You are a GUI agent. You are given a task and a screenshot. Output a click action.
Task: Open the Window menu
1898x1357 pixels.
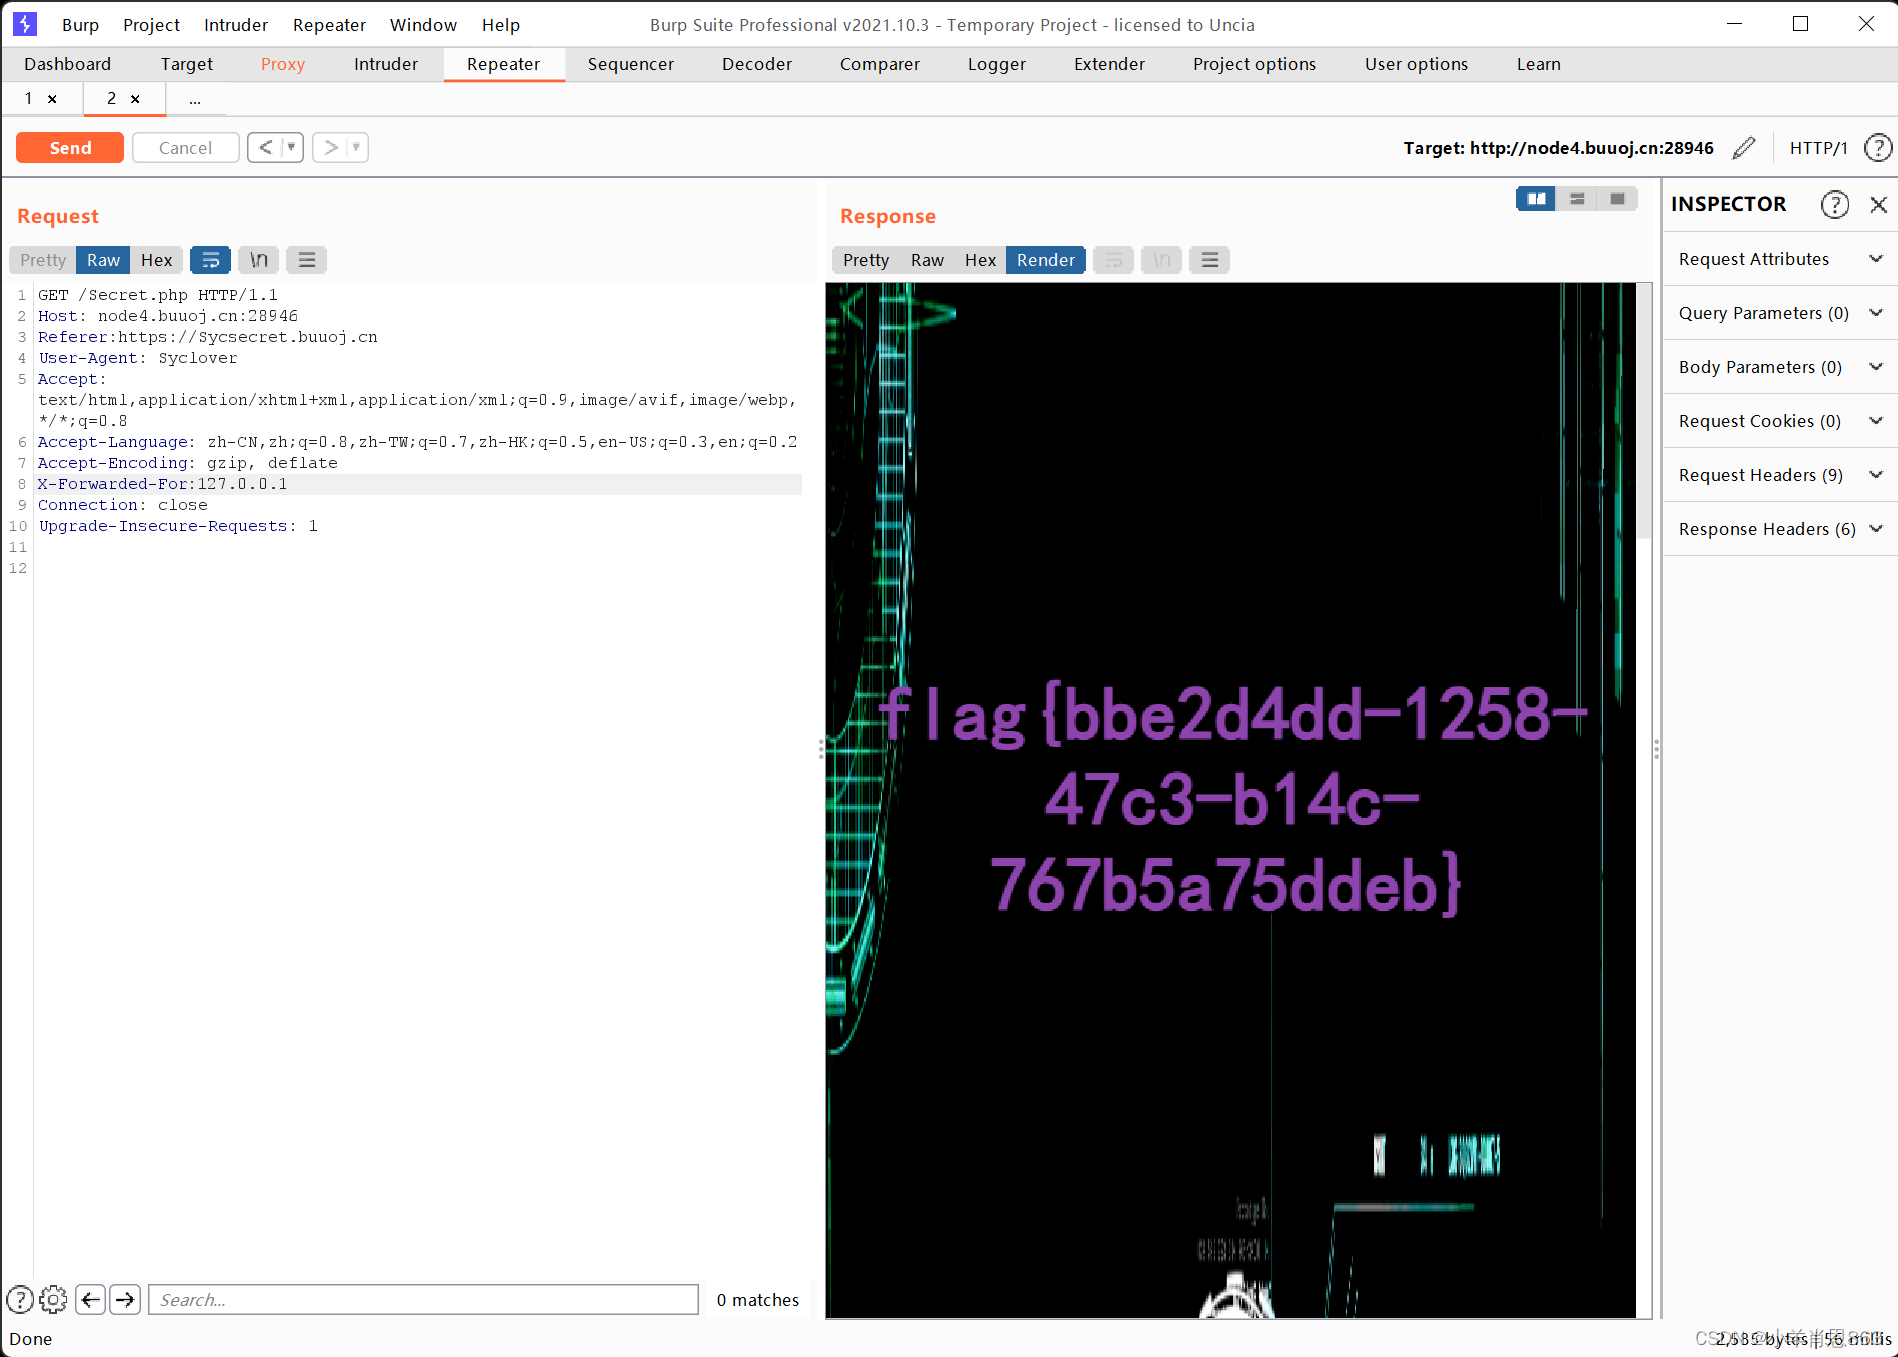(x=423, y=24)
